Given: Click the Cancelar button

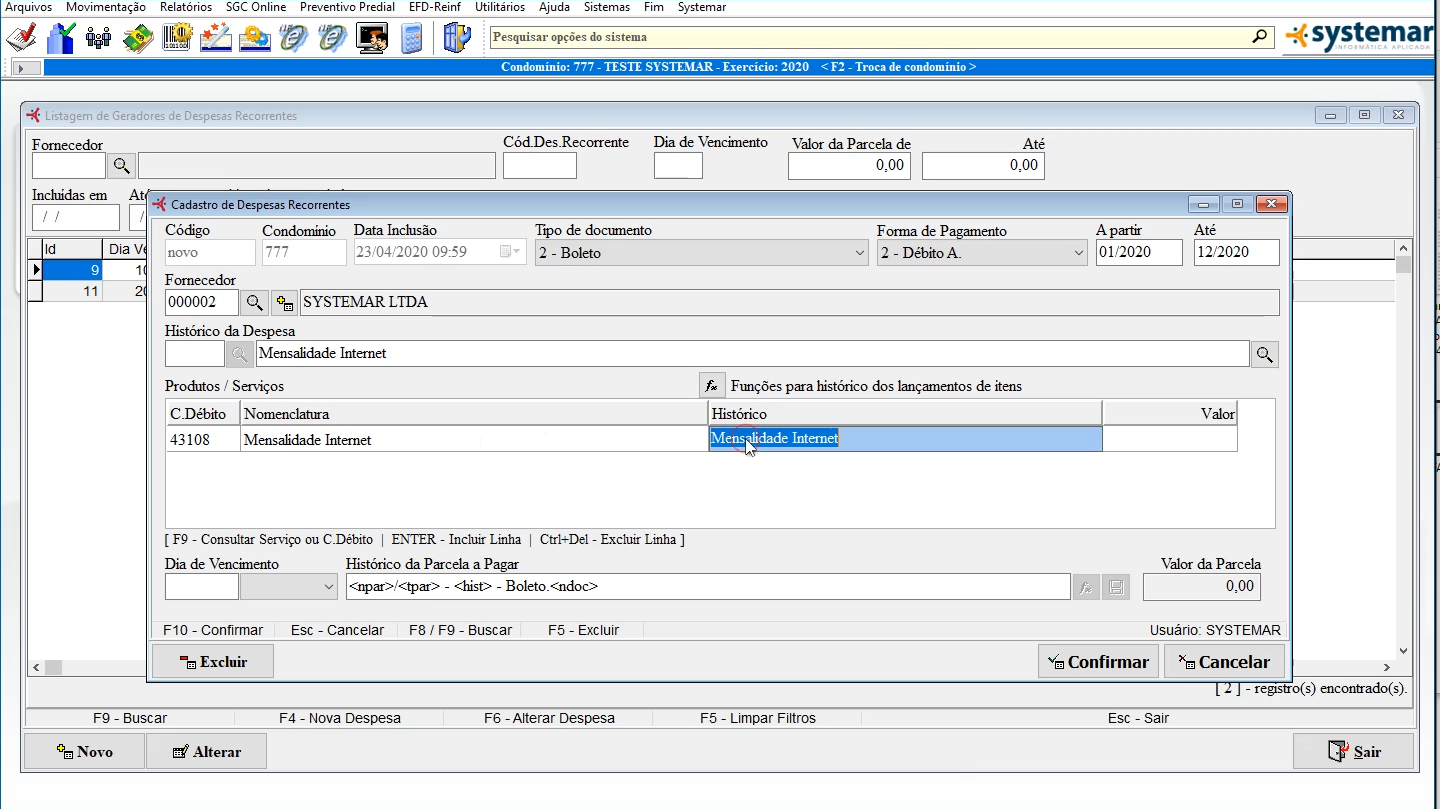Looking at the screenshot, I should point(1224,662).
